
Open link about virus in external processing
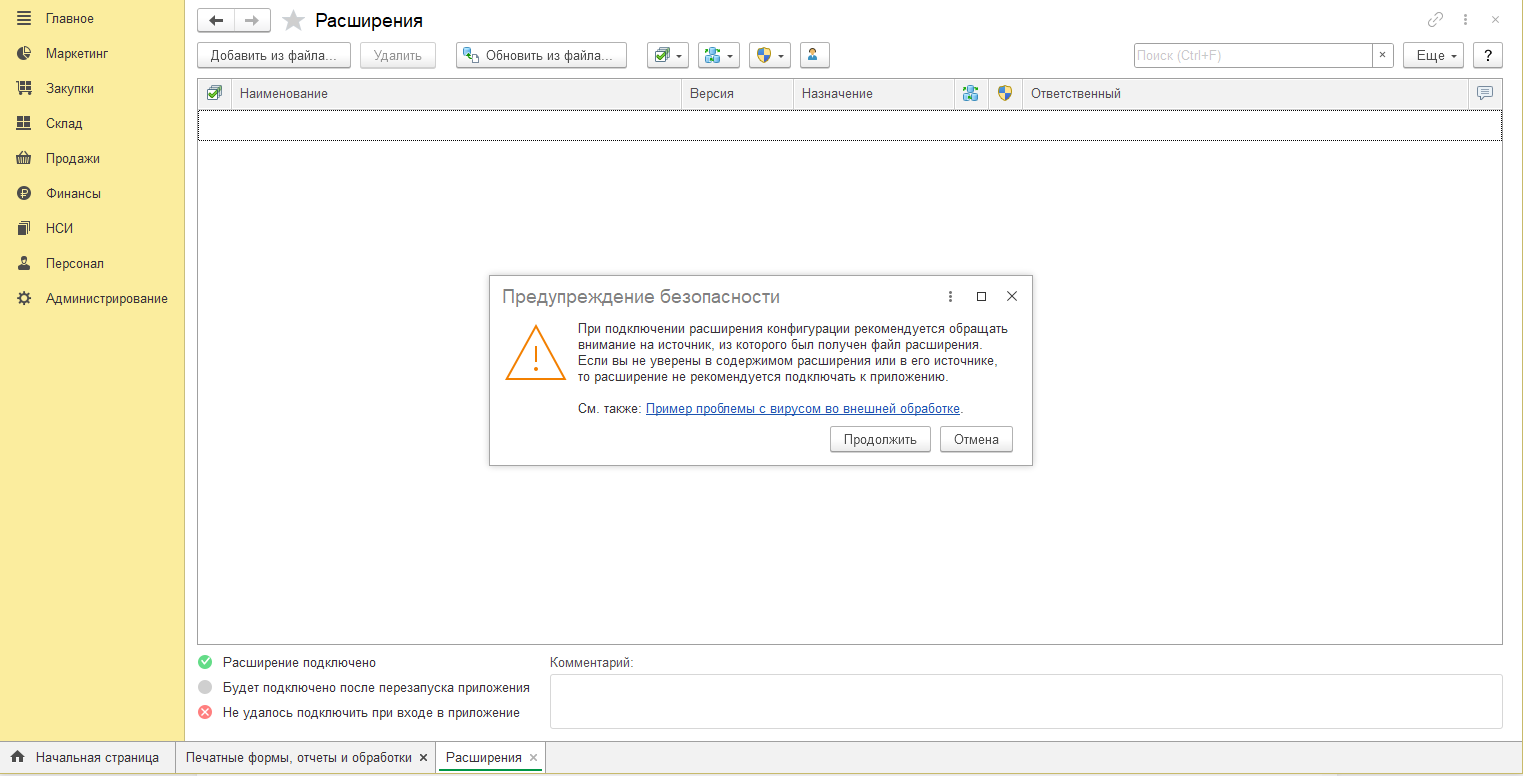802,409
